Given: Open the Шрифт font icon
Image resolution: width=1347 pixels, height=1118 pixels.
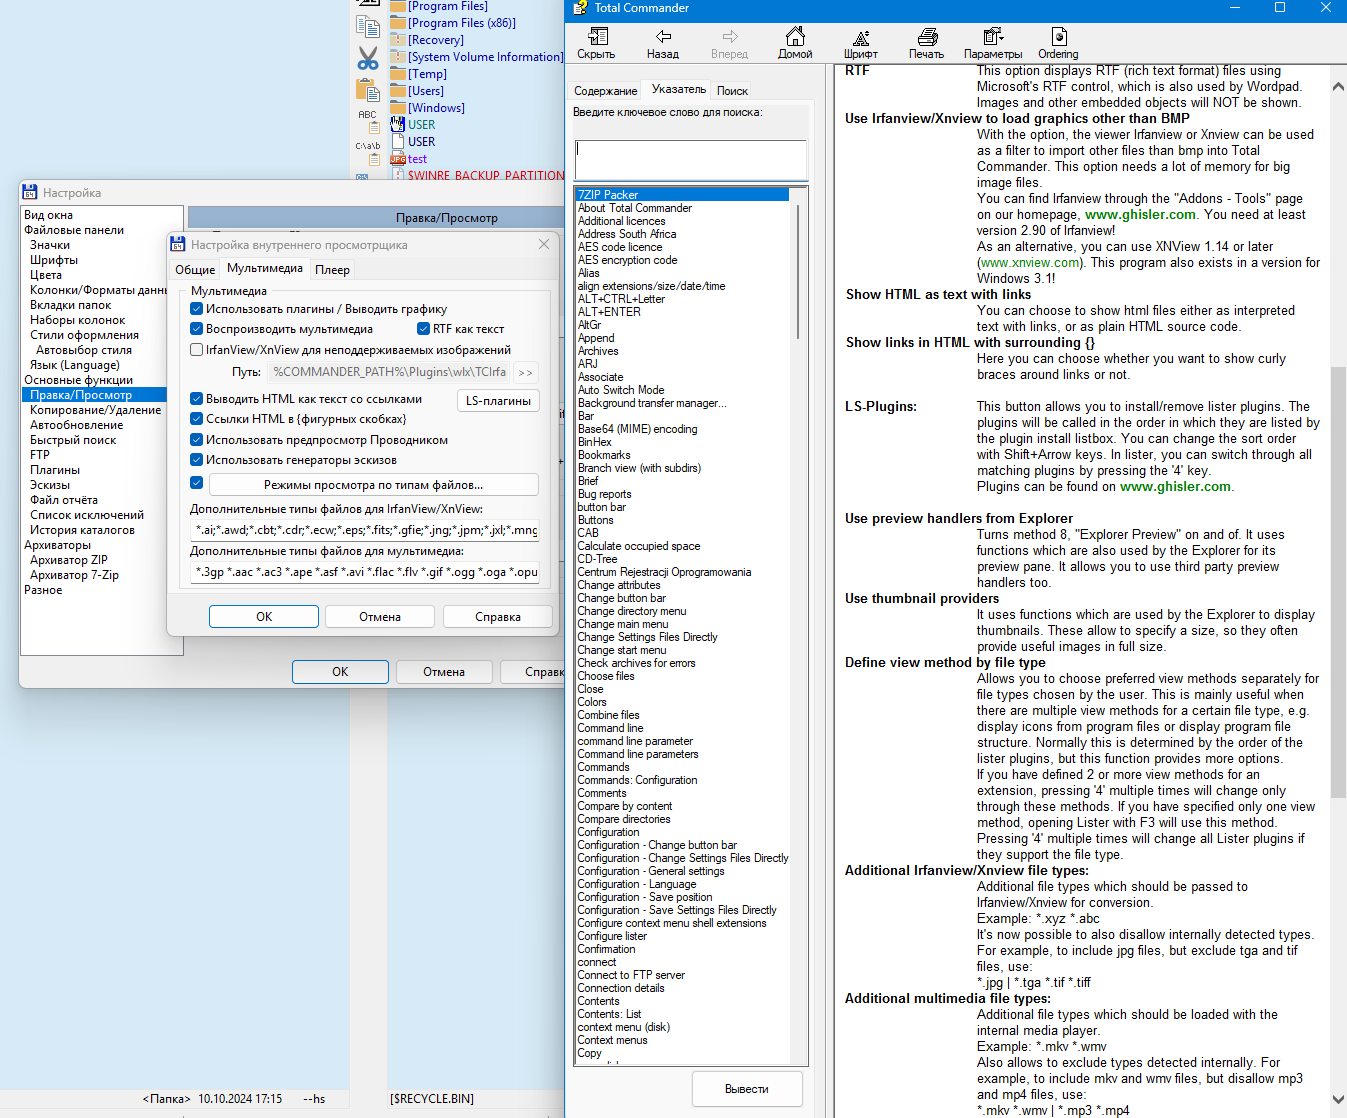Looking at the screenshot, I should (861, 37).
